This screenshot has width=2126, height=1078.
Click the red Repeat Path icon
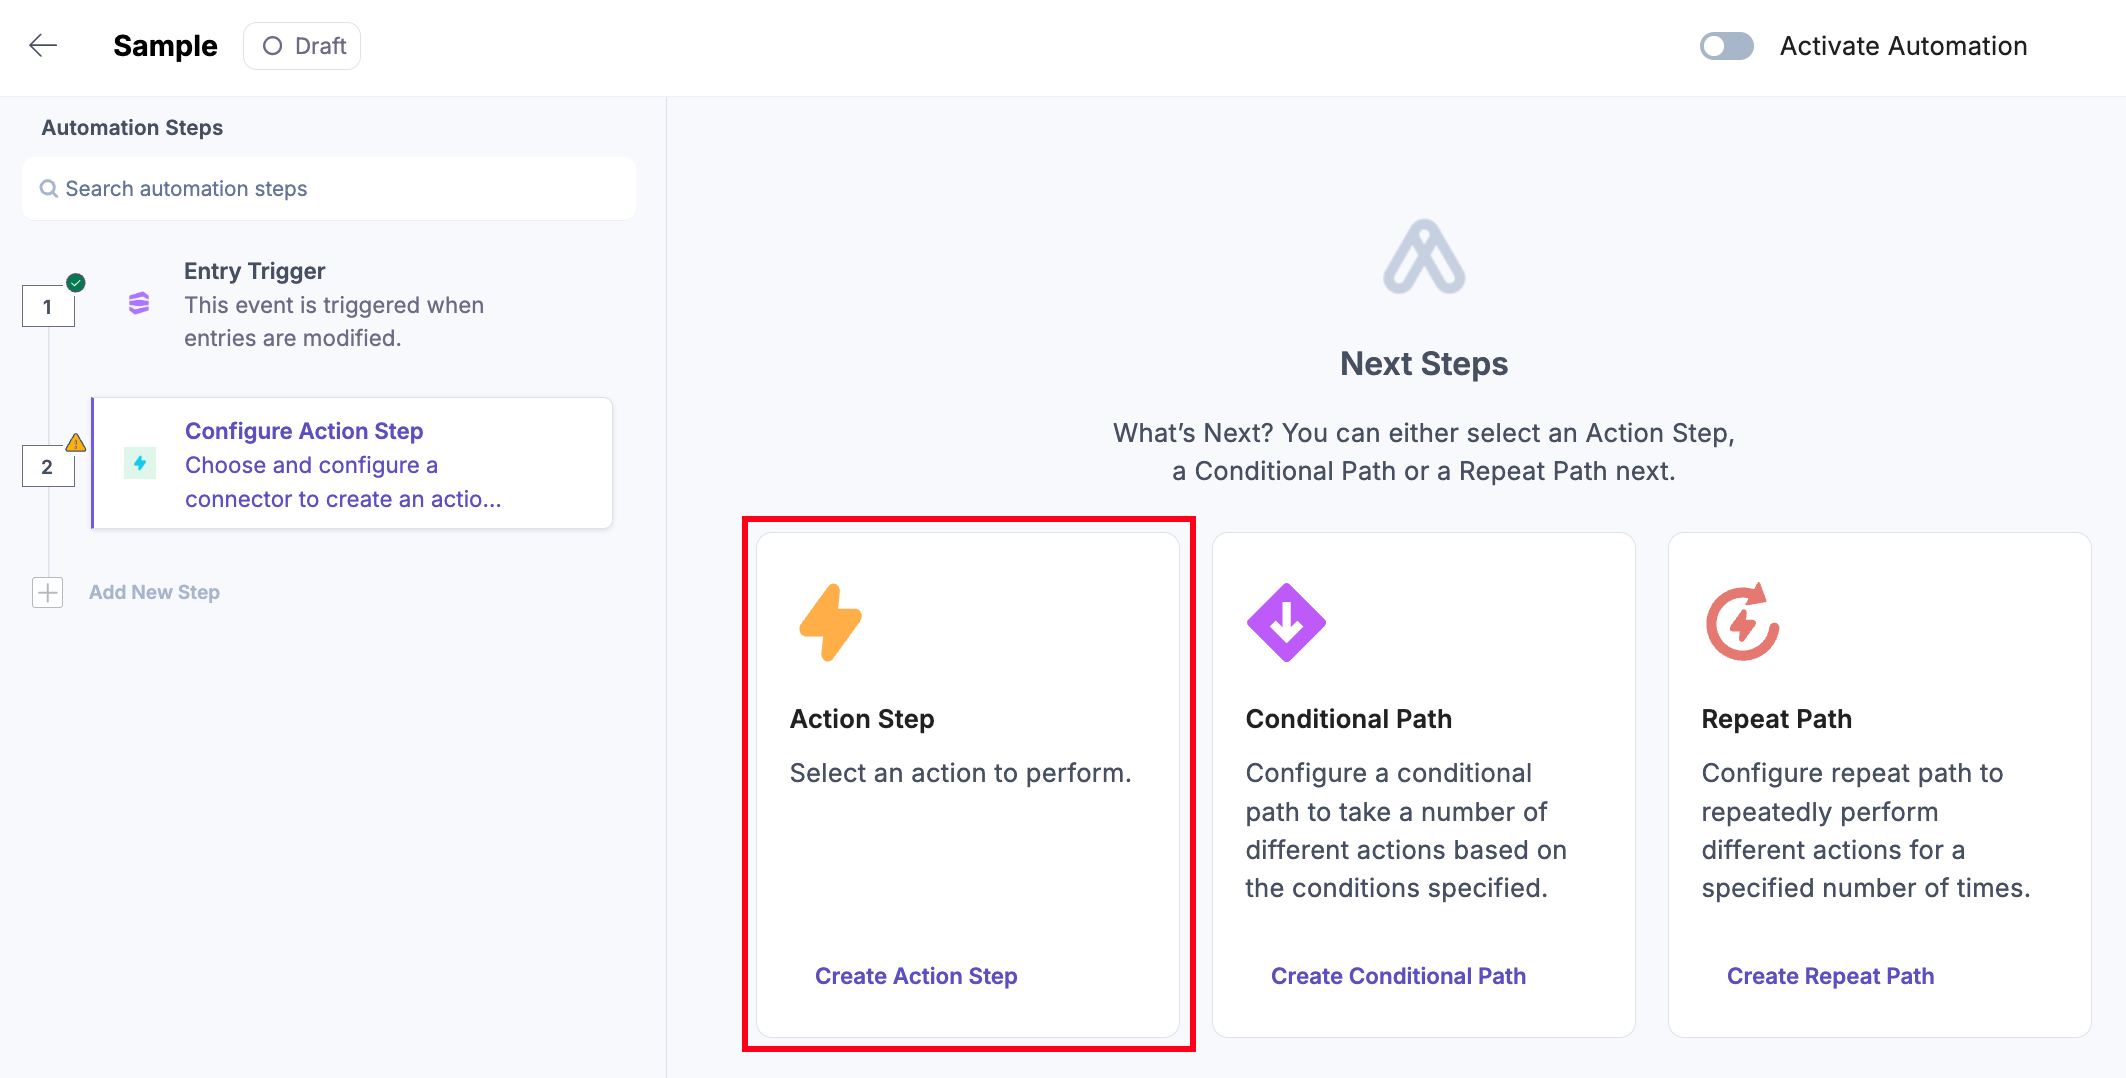(1742, 622)
